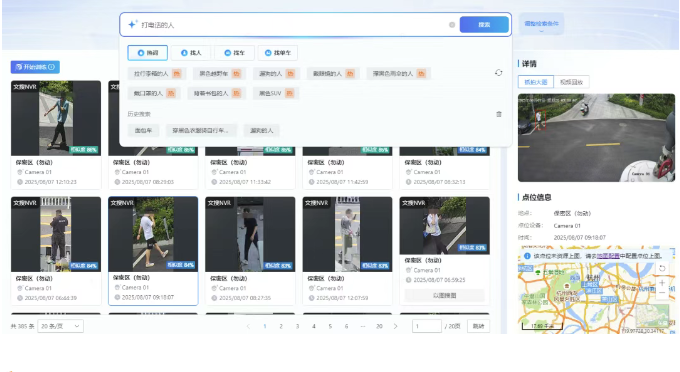Click the page jump button
Screen dimensions: 680x372
478,326
